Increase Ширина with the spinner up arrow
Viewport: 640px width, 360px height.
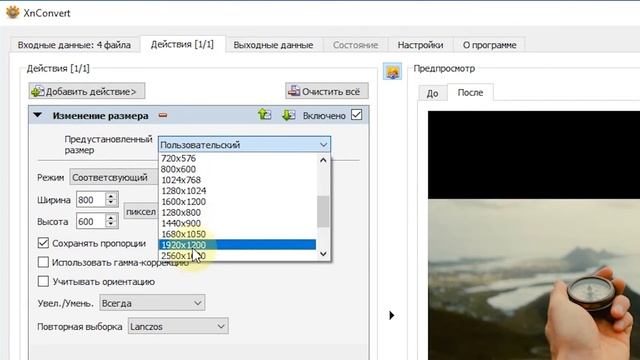click(111, 196)
